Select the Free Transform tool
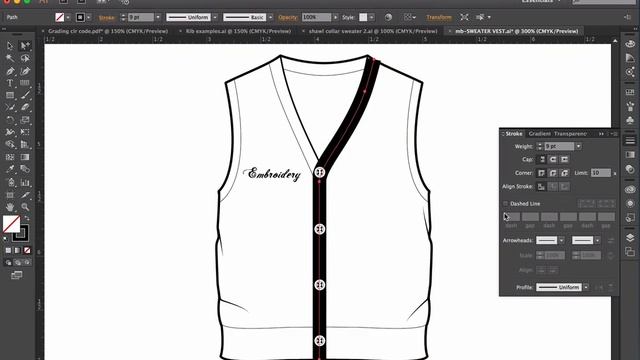 click(x=25, y=132)
